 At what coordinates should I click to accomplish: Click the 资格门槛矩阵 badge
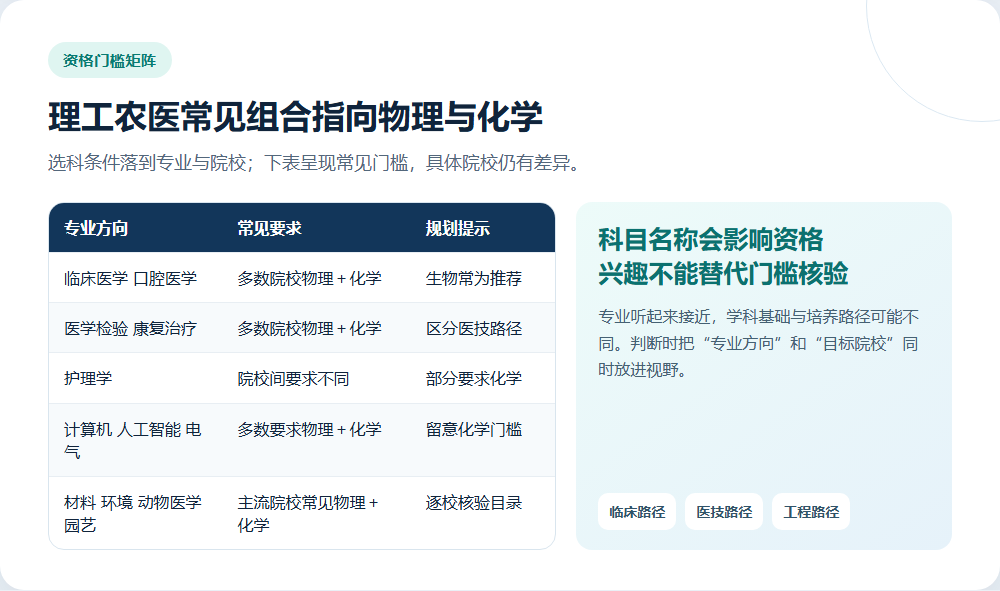pos(110,61)
